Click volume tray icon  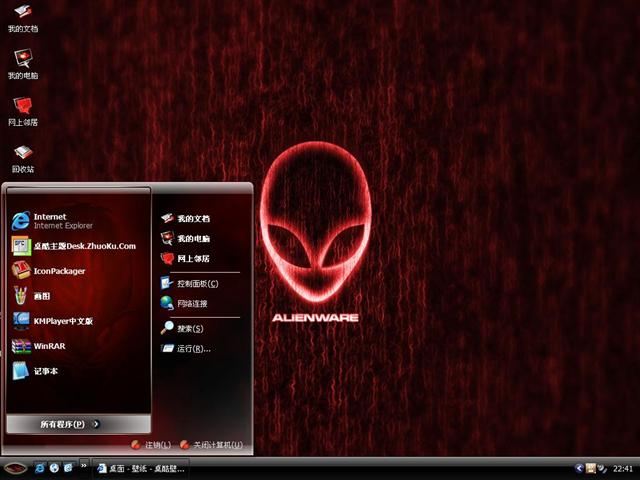602,468
